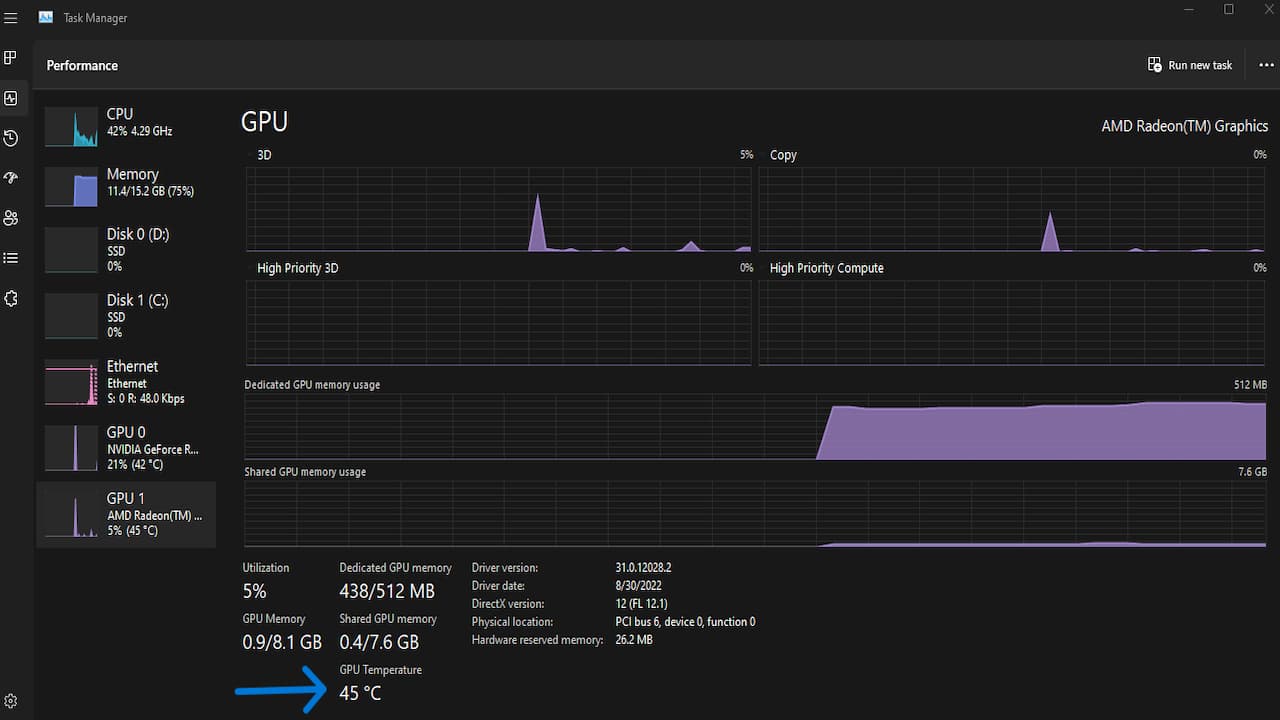Open the Services page icon
This screenshot has height=720, width=1280.
tap(11, 298)
